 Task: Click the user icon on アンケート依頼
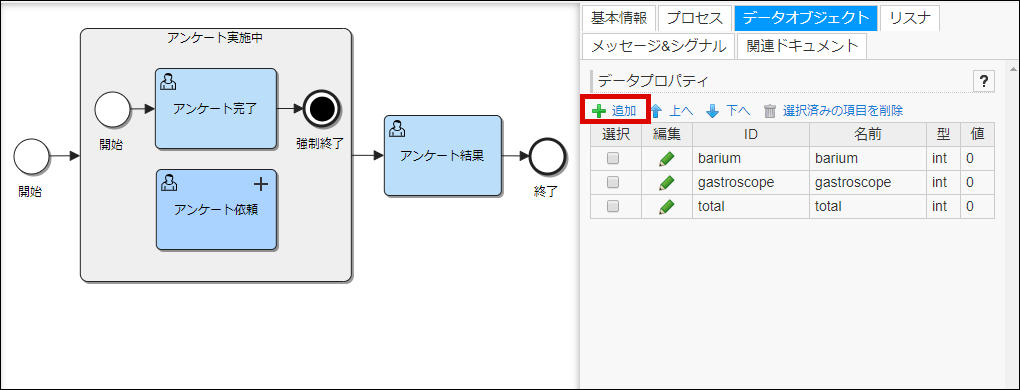pyautogui.click(x=169, y=183)
